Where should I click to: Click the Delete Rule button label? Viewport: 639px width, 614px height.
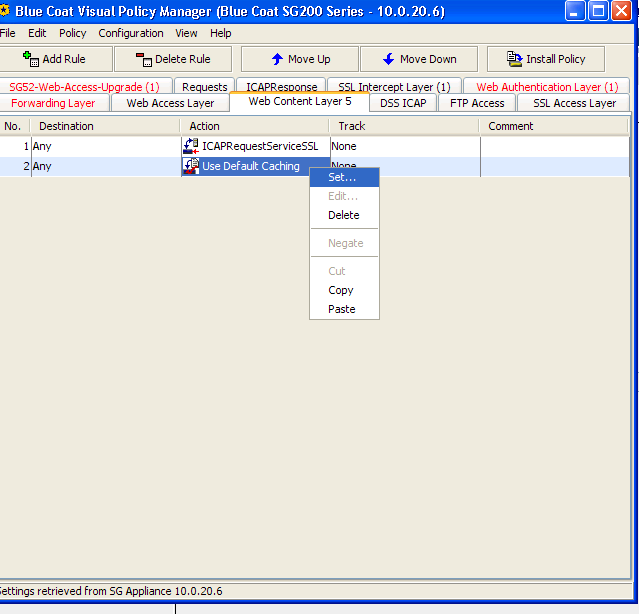coord(183,59)
